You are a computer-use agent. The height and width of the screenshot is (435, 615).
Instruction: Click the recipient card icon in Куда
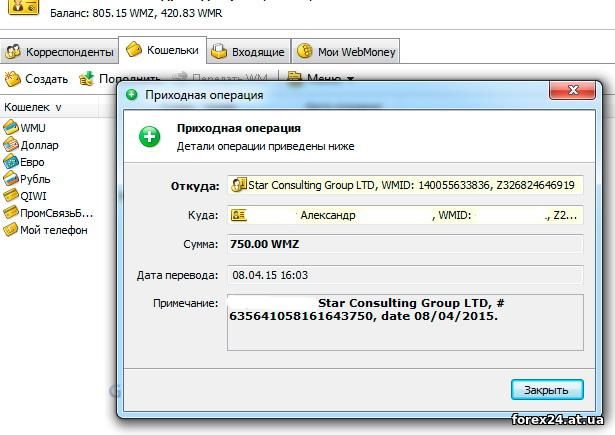pos(238,215)
